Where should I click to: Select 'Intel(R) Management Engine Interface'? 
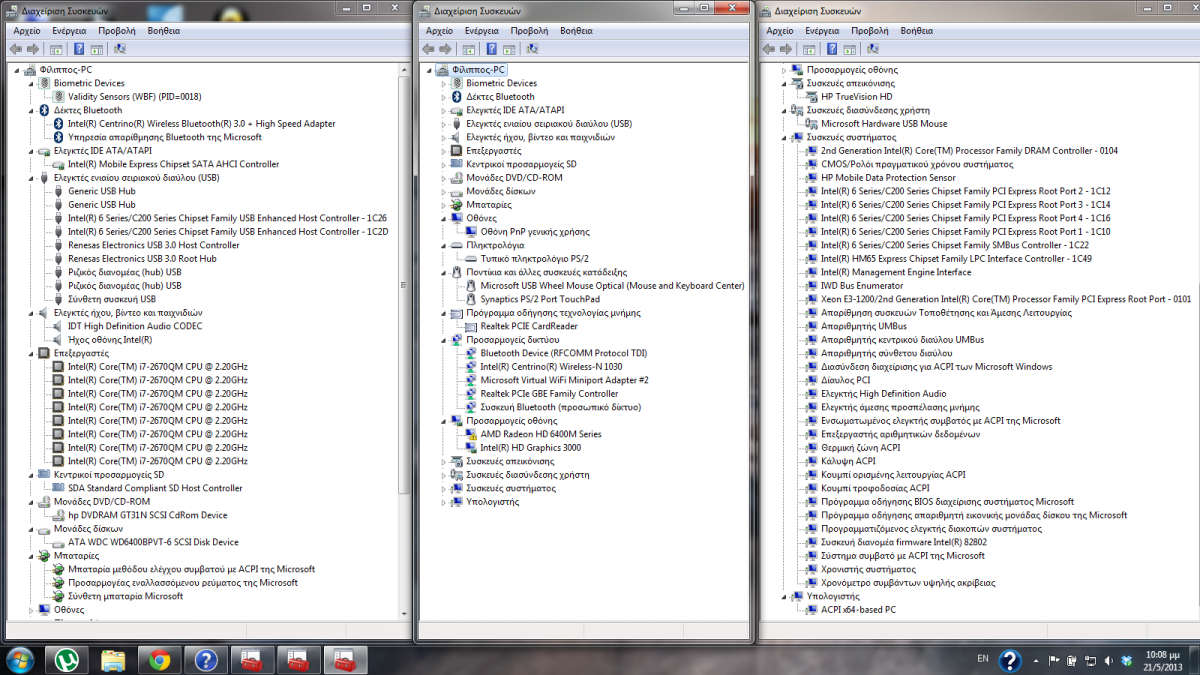[896, 272]
